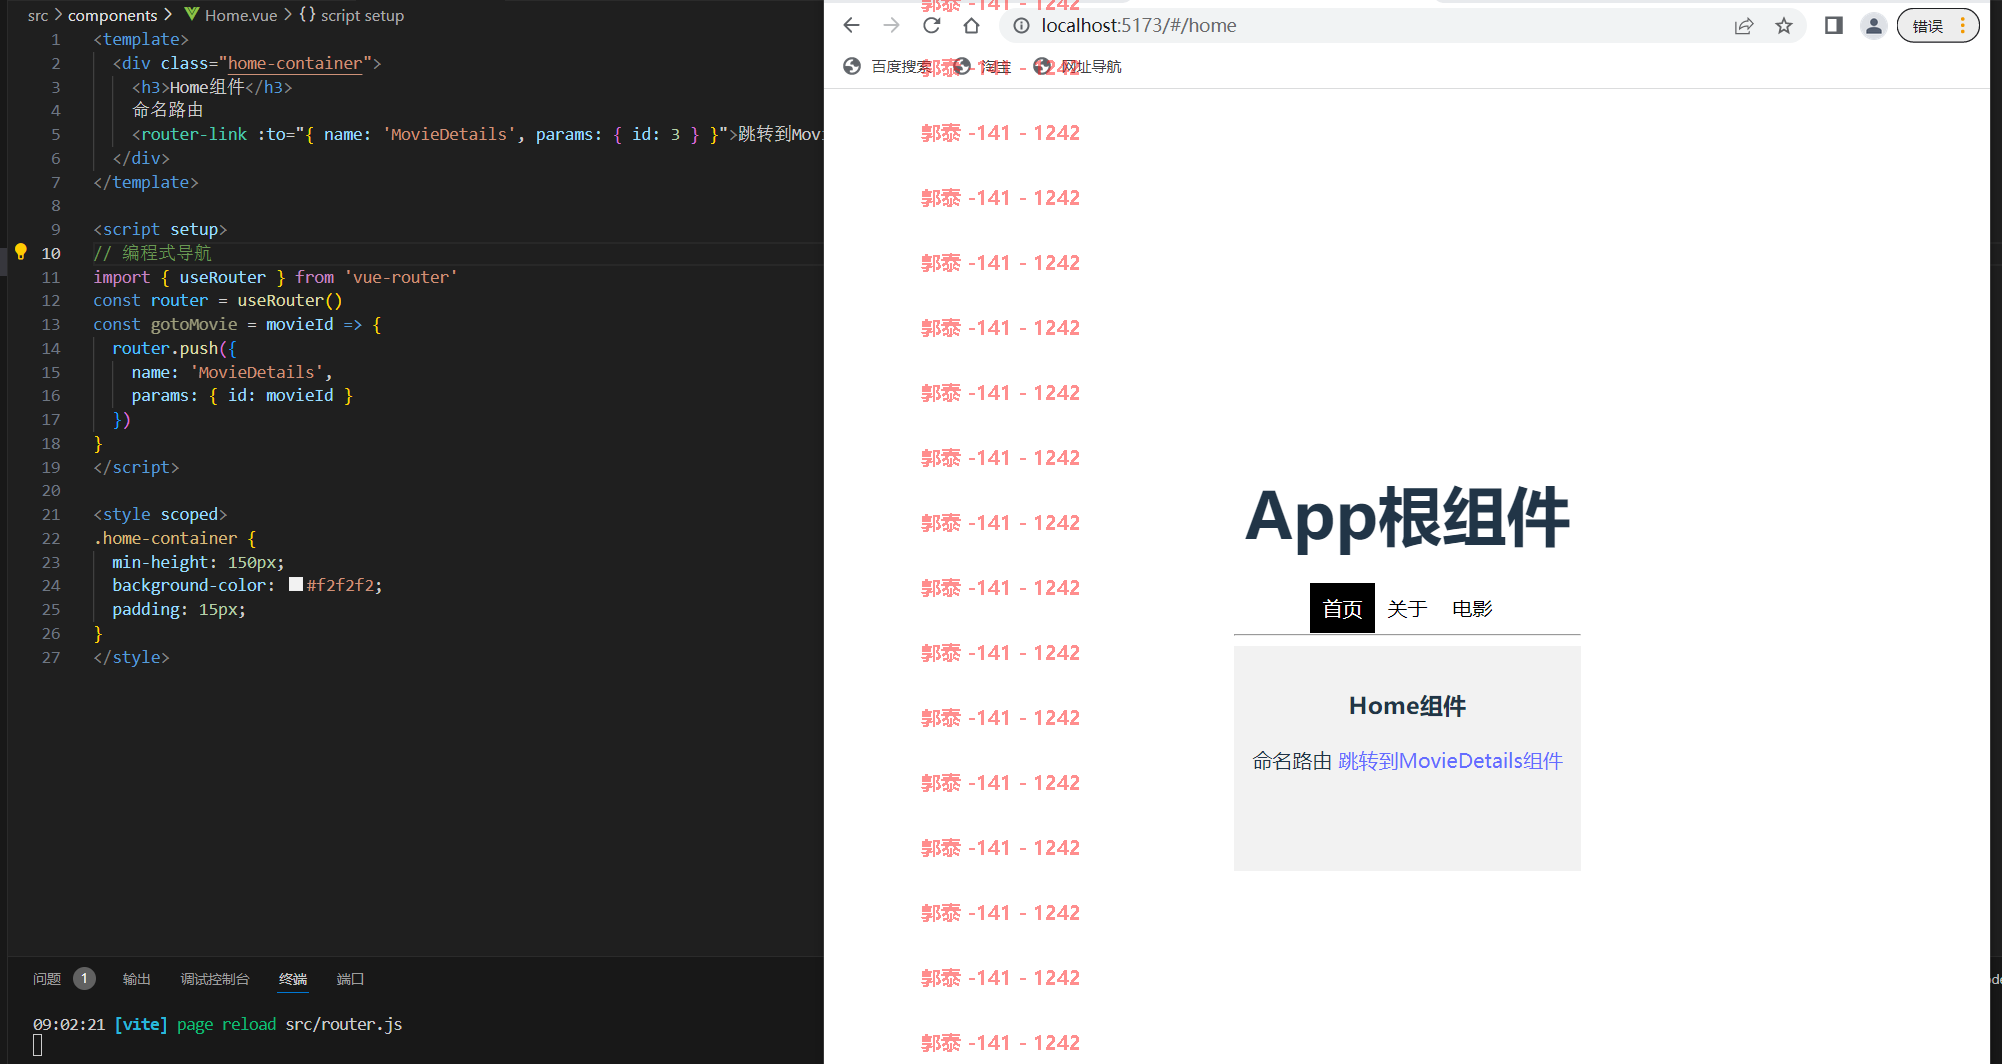Open the 百度搜索 bookmark
This screenshot has width=2002, height=1064.
[x=888, y=66]
